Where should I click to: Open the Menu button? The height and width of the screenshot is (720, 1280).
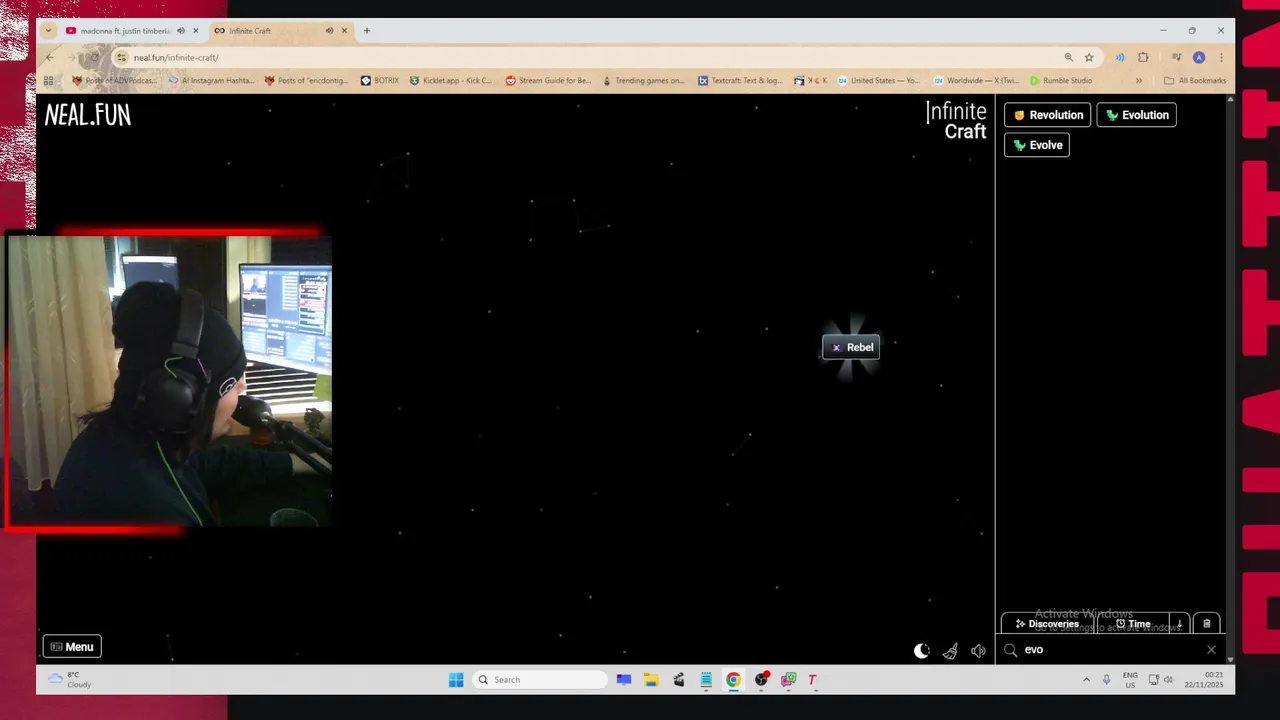[72, 647]
